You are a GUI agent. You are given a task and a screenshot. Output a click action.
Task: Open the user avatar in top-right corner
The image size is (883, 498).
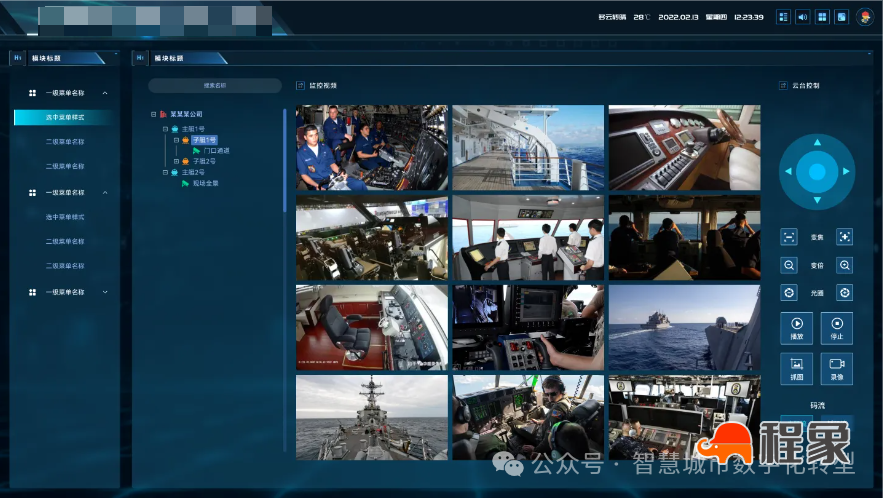pyautogui.click(x=864, y=17)
